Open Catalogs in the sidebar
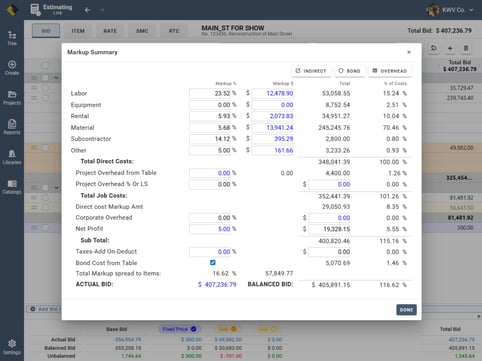Screen dimensions: 482x361 point(12,187)
